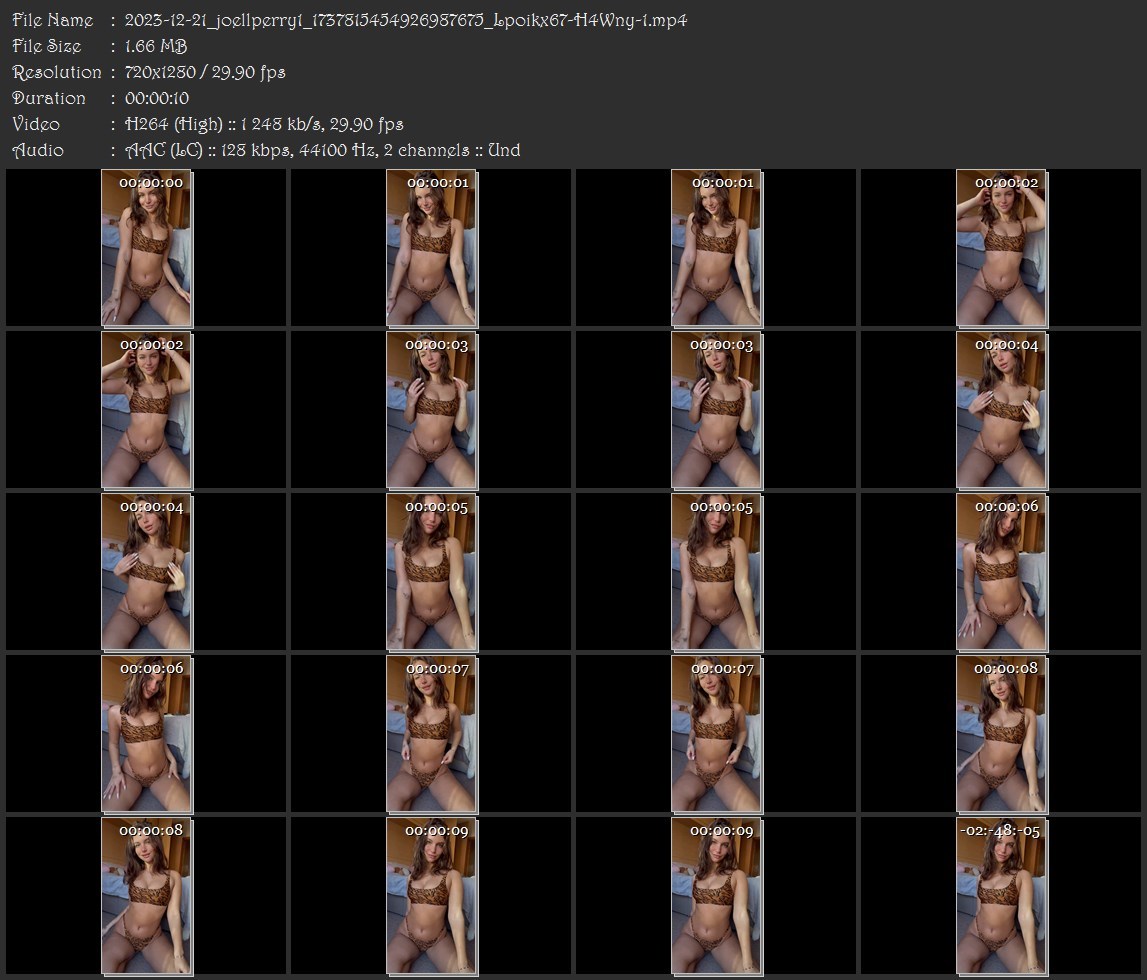Open the first 00:00:09 frame thumbnail
Screen dimensions: 1147x980
432,896
